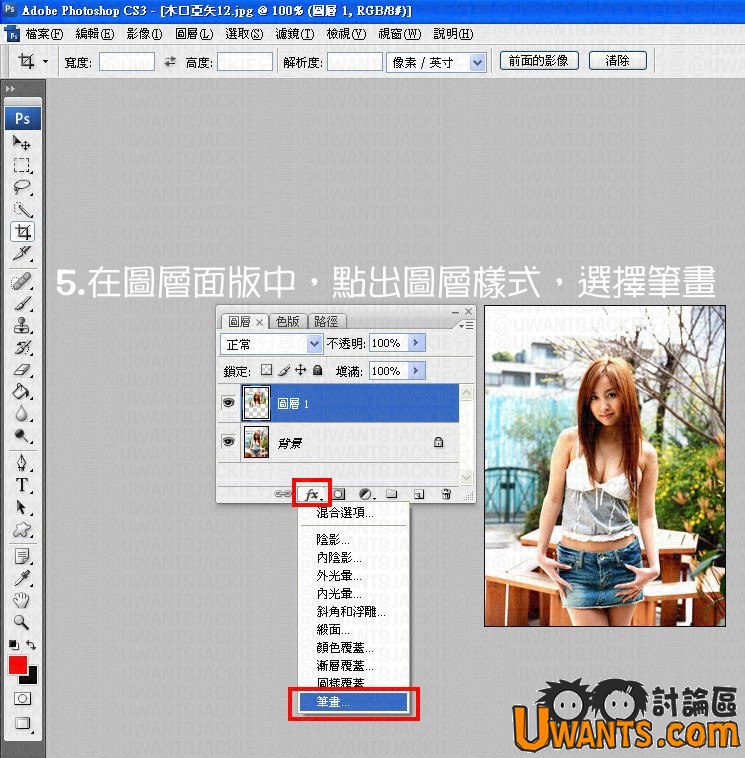Create a new layer group folder
Screen dimensions: 745x758
(392, 494)
